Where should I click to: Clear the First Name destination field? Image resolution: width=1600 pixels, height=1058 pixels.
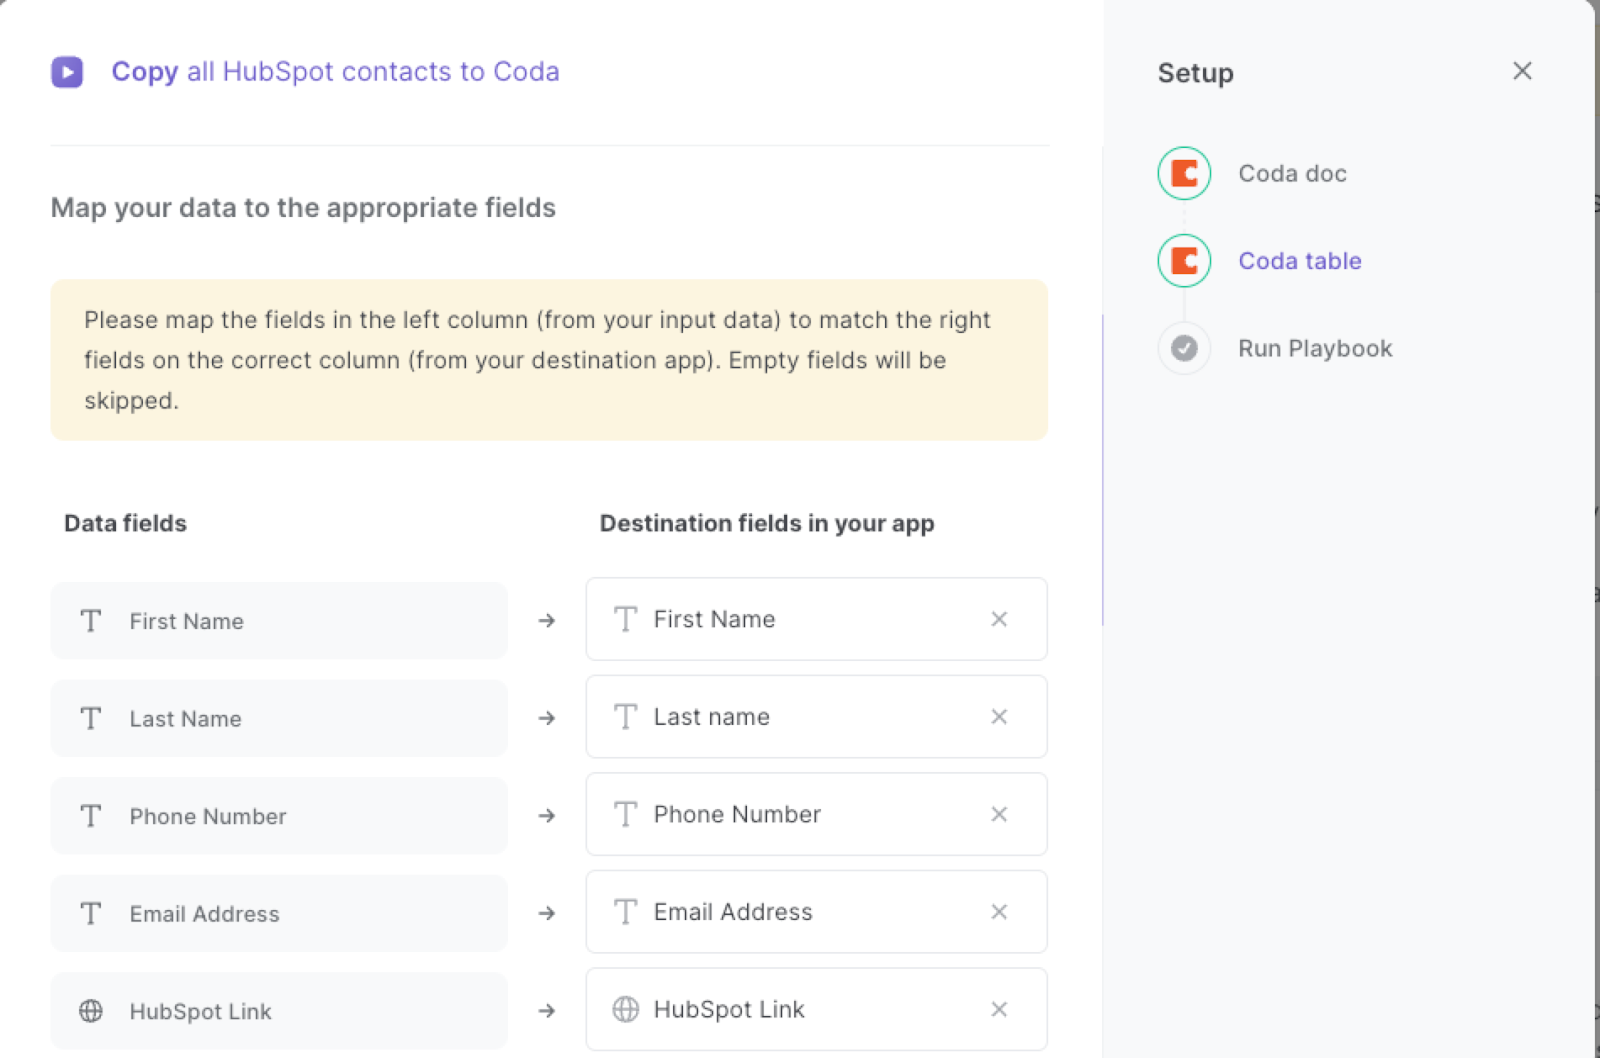(x=999, y=619)
